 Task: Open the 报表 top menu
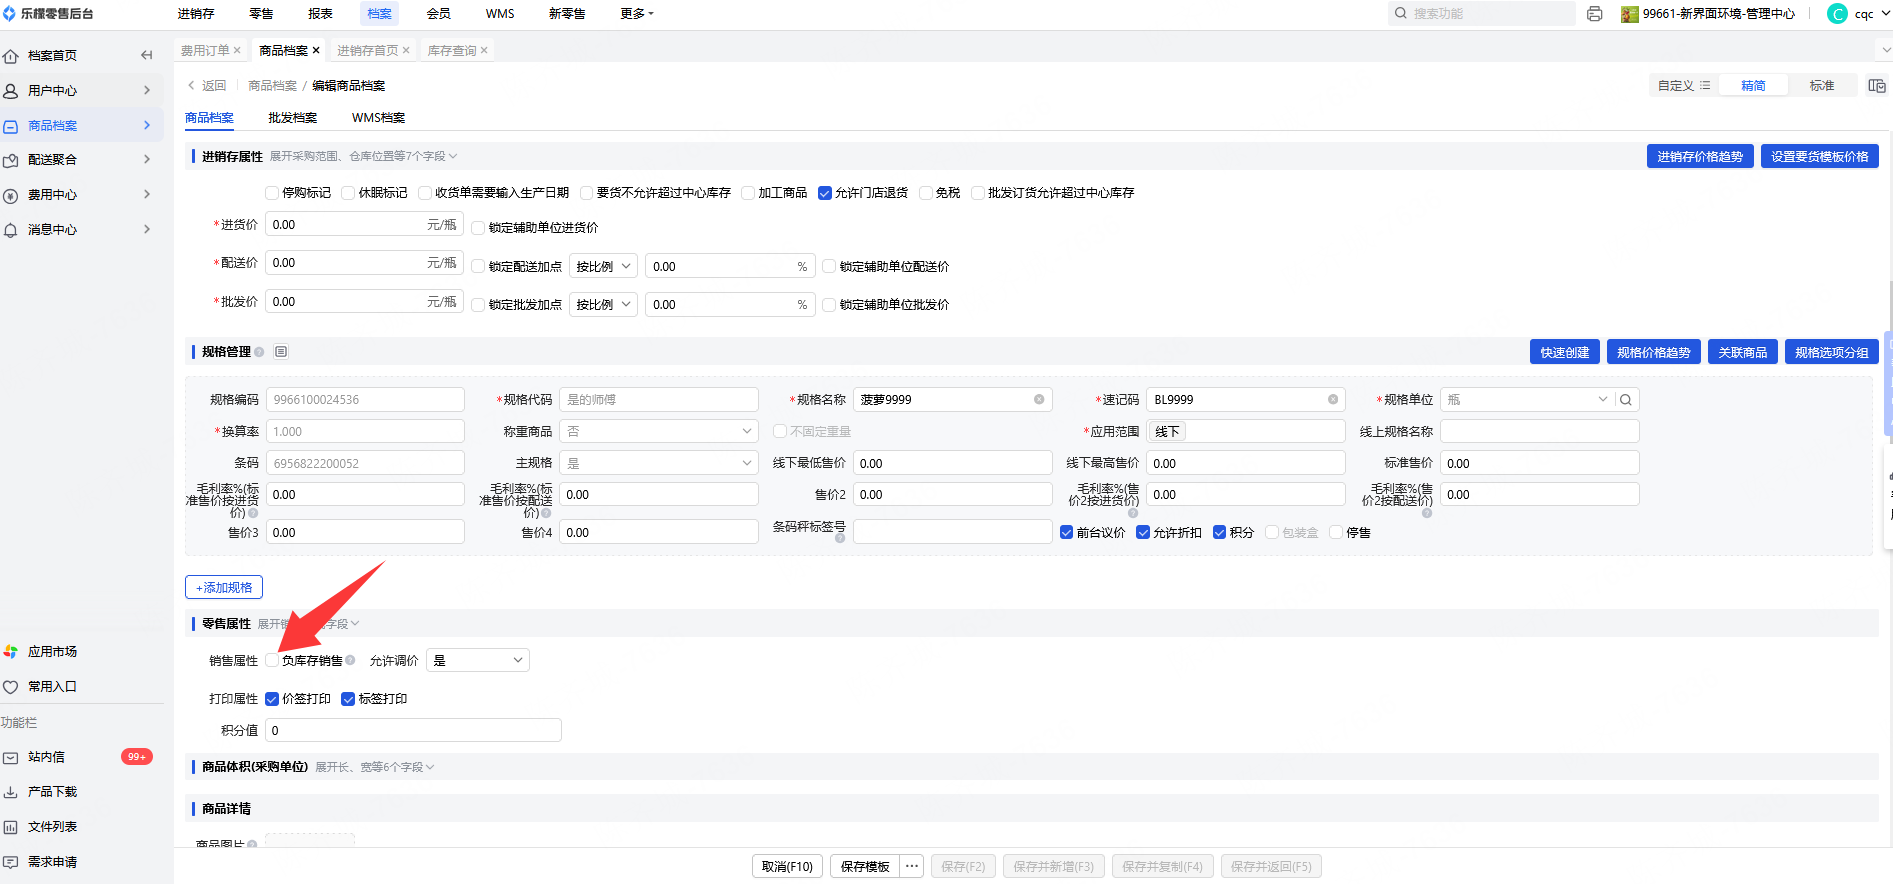click(x=320, y=14)
